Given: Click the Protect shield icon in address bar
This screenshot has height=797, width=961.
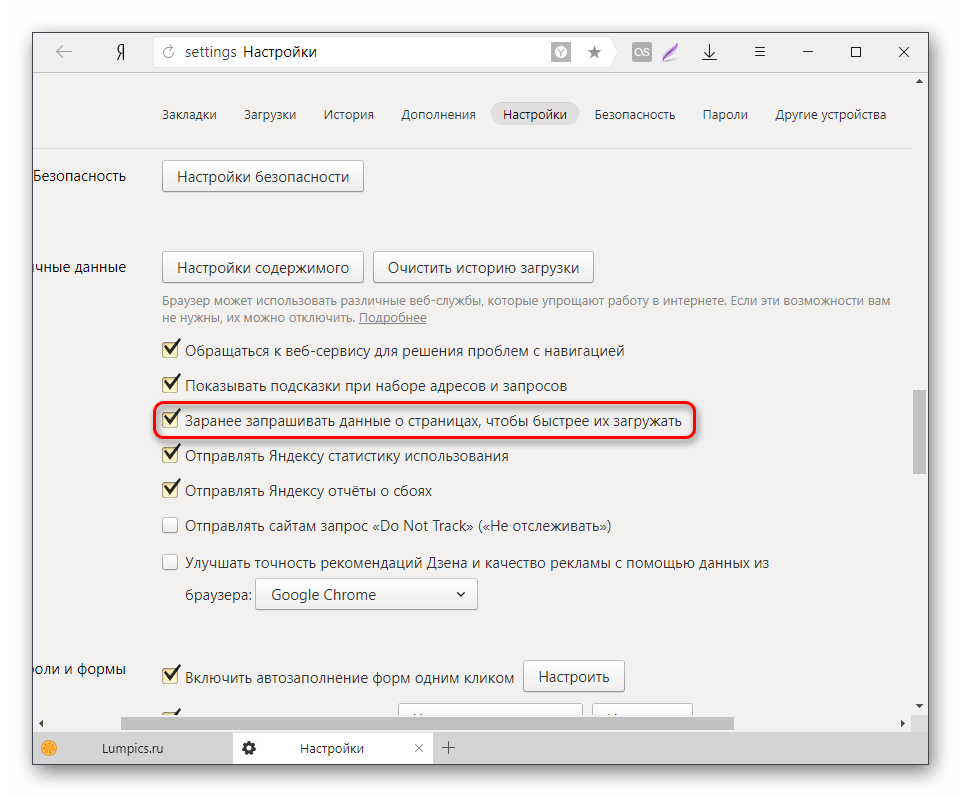Looking at the screenshot, I should pyautogui.click(x=561, y=52).
